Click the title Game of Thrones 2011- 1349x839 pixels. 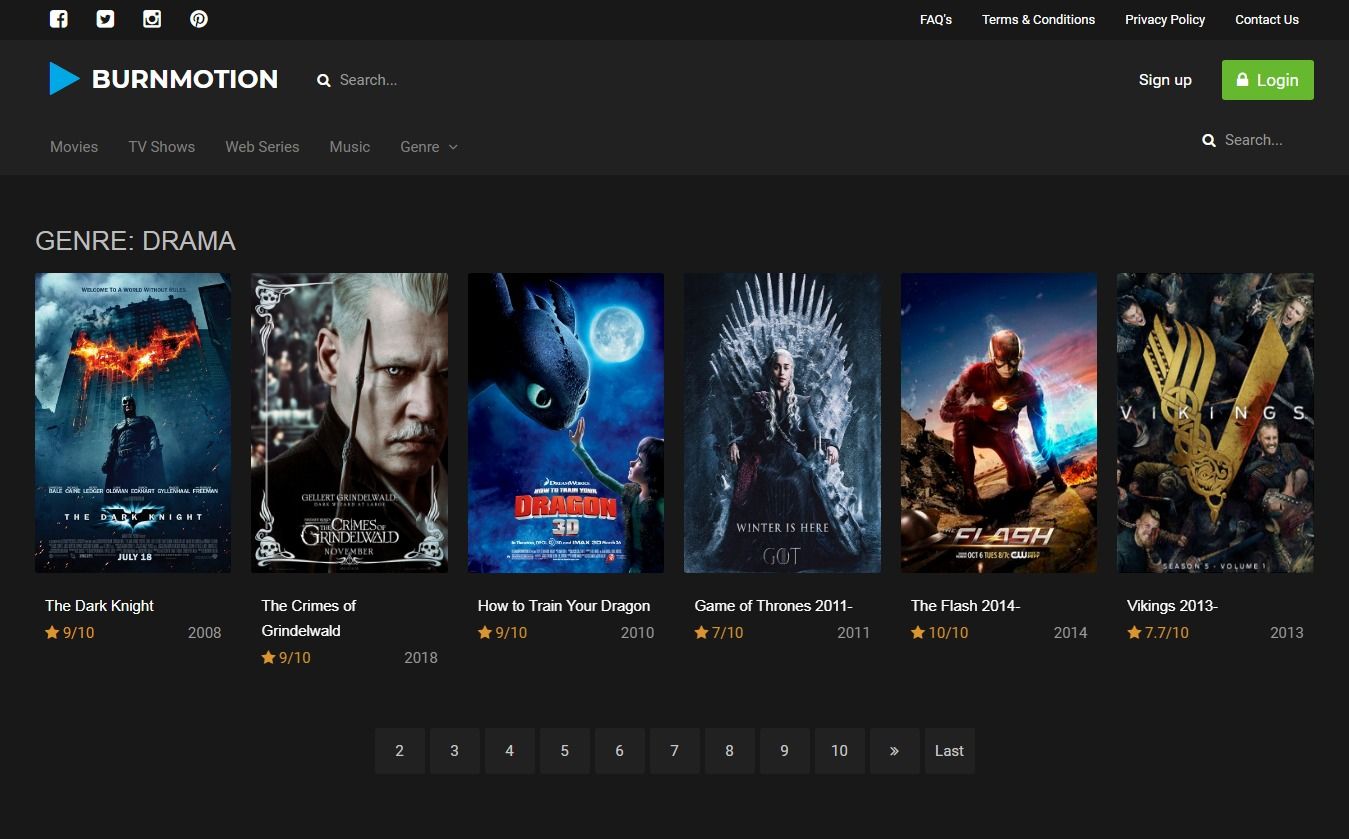coord(773,606)
